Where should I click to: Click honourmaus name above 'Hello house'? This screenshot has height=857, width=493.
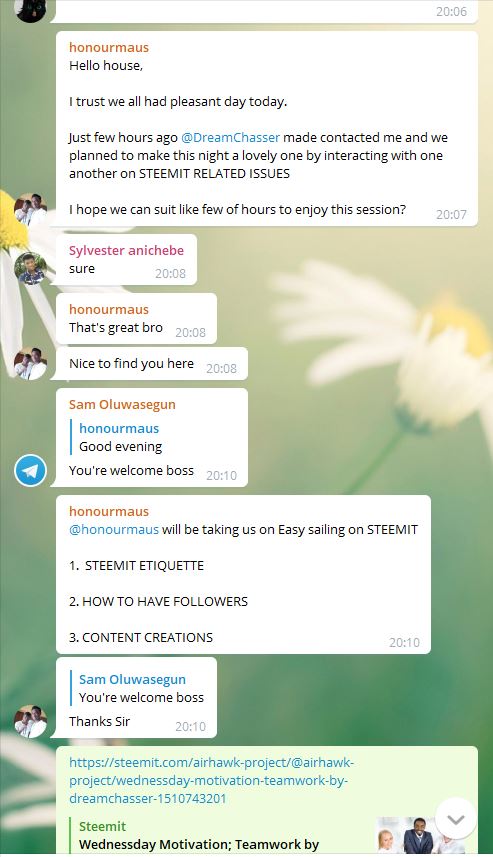[x=109, y=48]
